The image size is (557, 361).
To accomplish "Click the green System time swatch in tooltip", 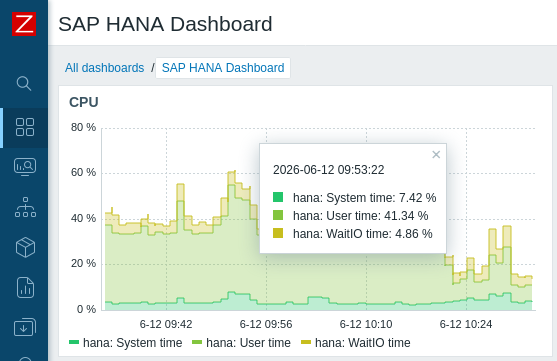I will coord(278,197).
